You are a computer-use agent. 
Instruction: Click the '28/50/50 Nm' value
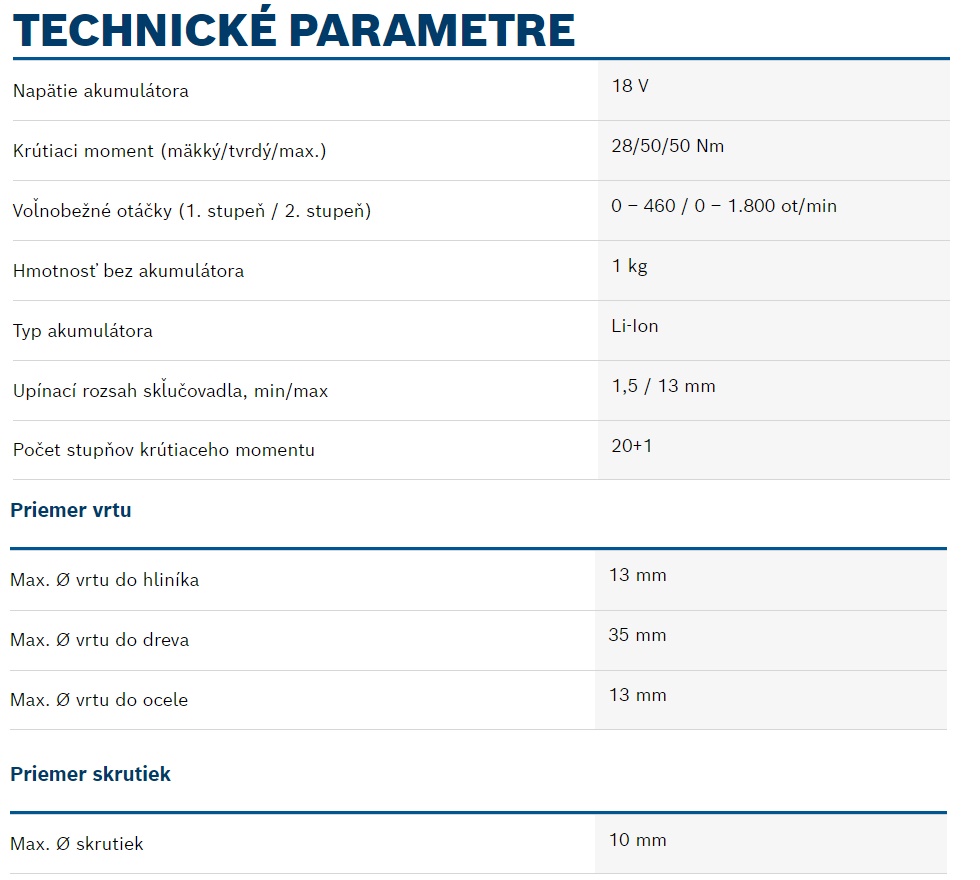pyautogui.click(x=668, y=146)
